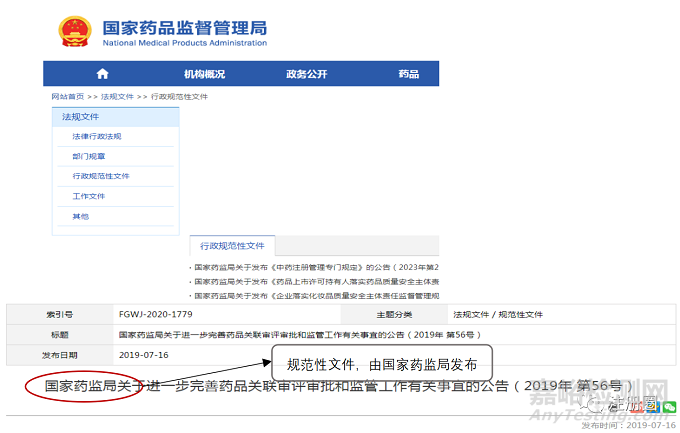Click 行政规范性文件 in the breadcrumb trail
Screen dimensions: 680x433
pos(179,96)
